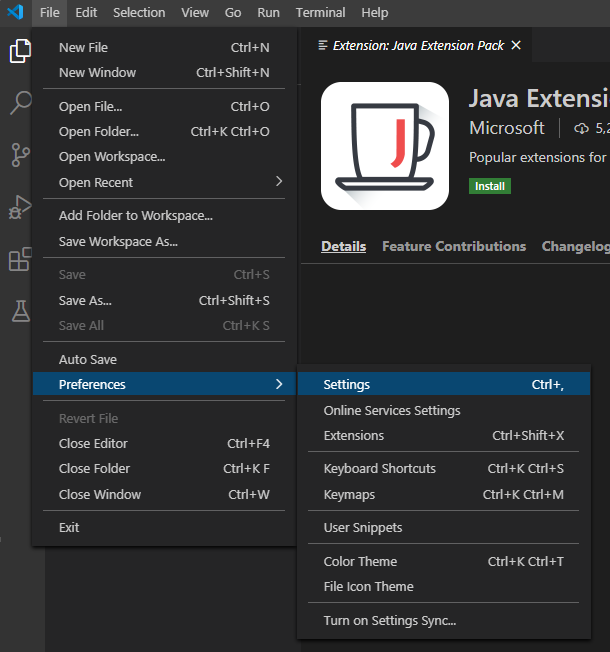Switch to the Details tab
610x652 pixels.
pos(343,246)
